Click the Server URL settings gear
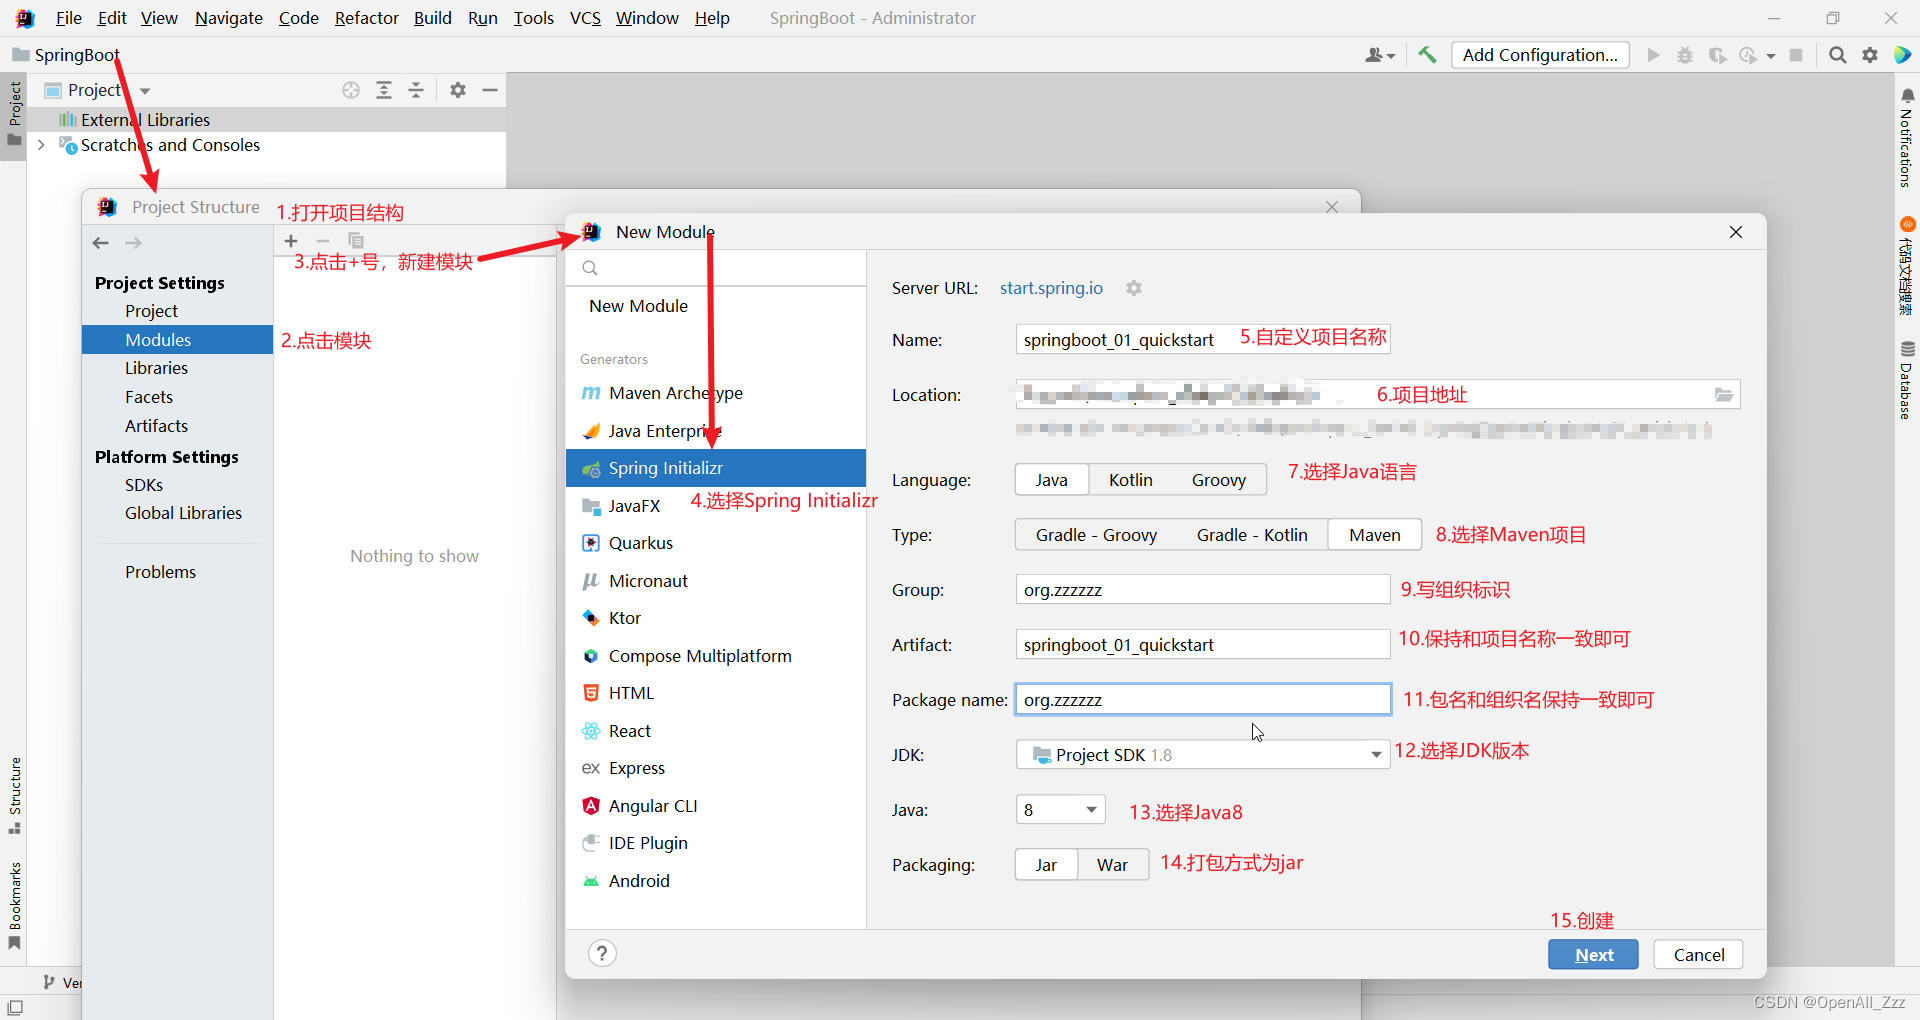Viewport: 1920px width, 1020px height. click(1133, 288)
